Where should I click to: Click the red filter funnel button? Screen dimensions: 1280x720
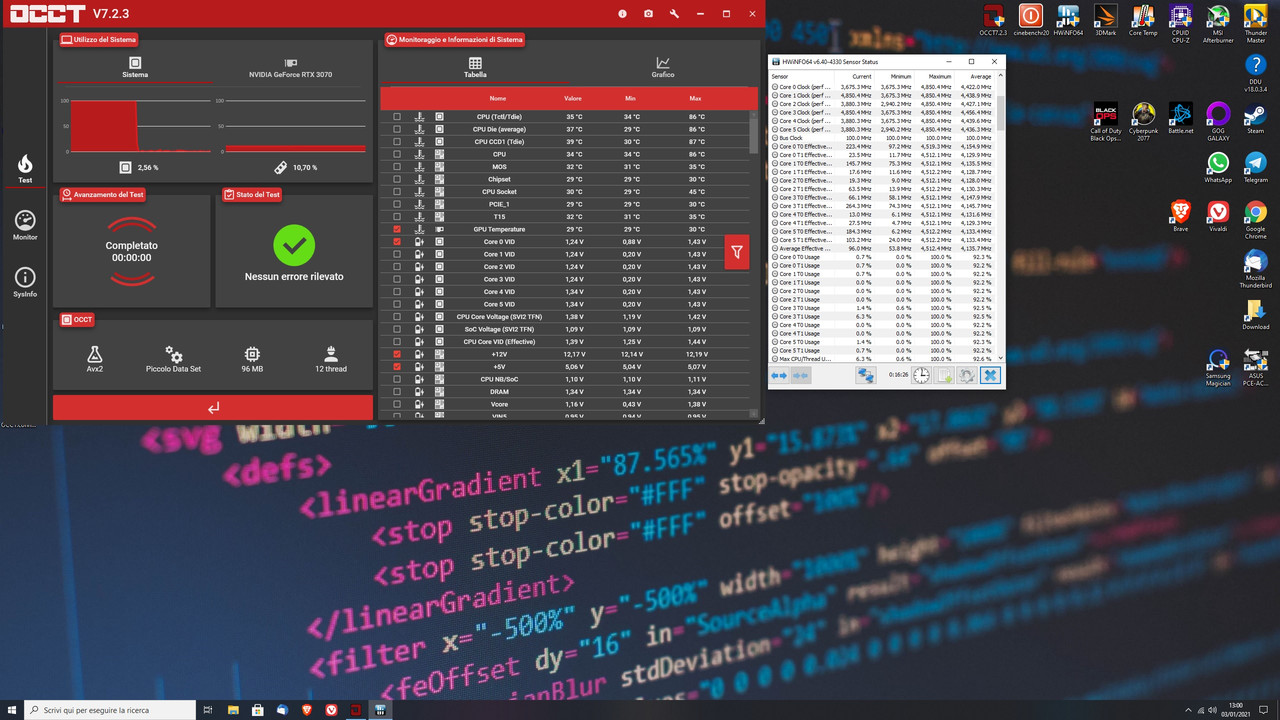tap(737, 253)
